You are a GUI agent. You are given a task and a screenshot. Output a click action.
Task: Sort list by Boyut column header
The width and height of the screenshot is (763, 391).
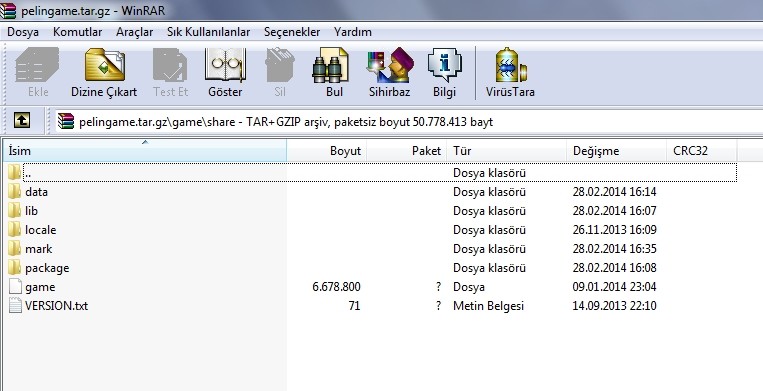pos(327,151)
